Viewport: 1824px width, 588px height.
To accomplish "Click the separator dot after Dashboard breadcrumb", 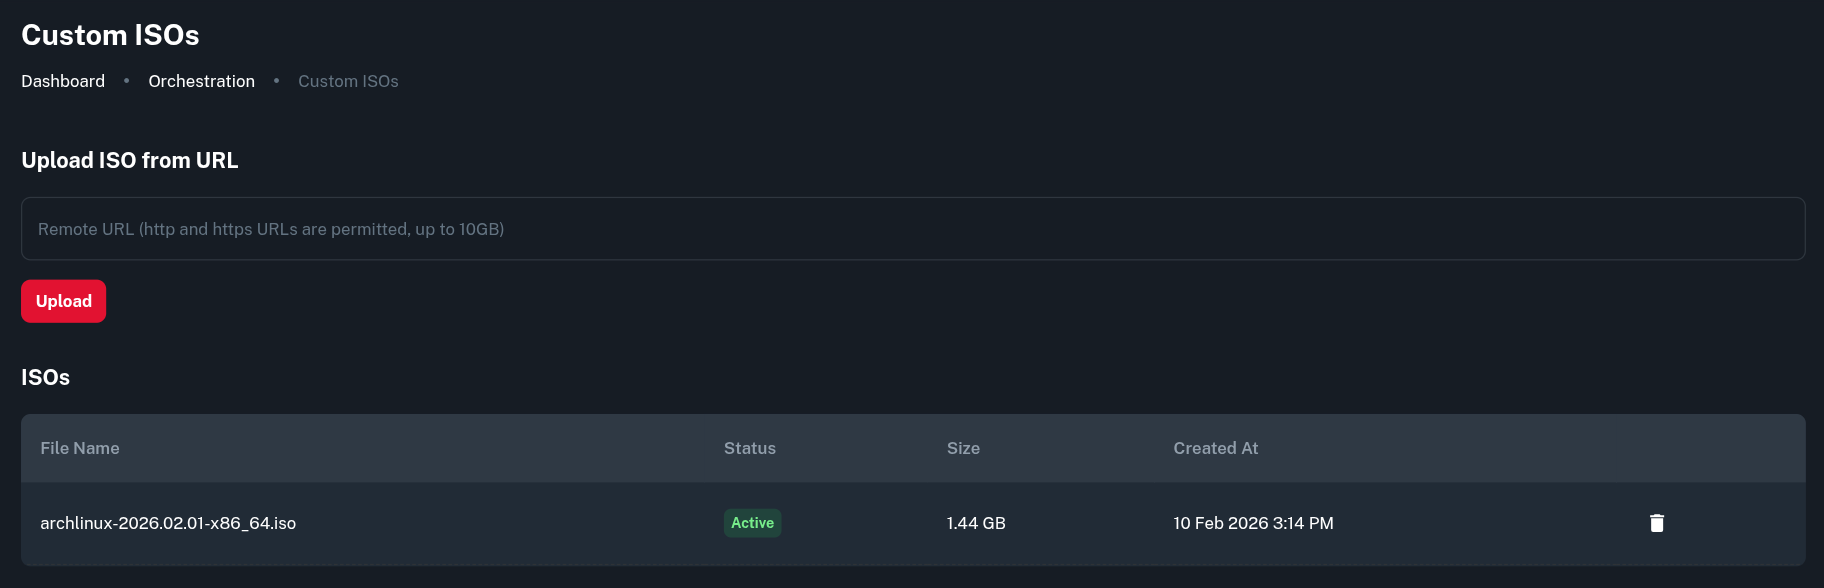I will [x=126, y=81].
